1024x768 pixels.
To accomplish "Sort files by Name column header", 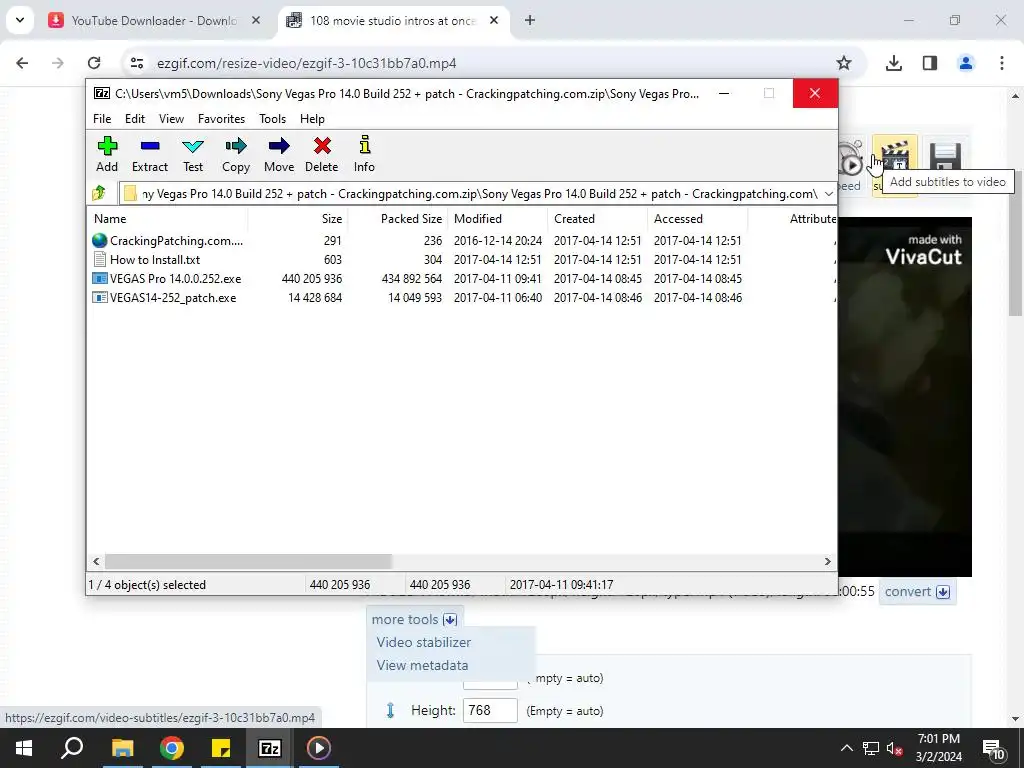I will (x=167, y=219).
